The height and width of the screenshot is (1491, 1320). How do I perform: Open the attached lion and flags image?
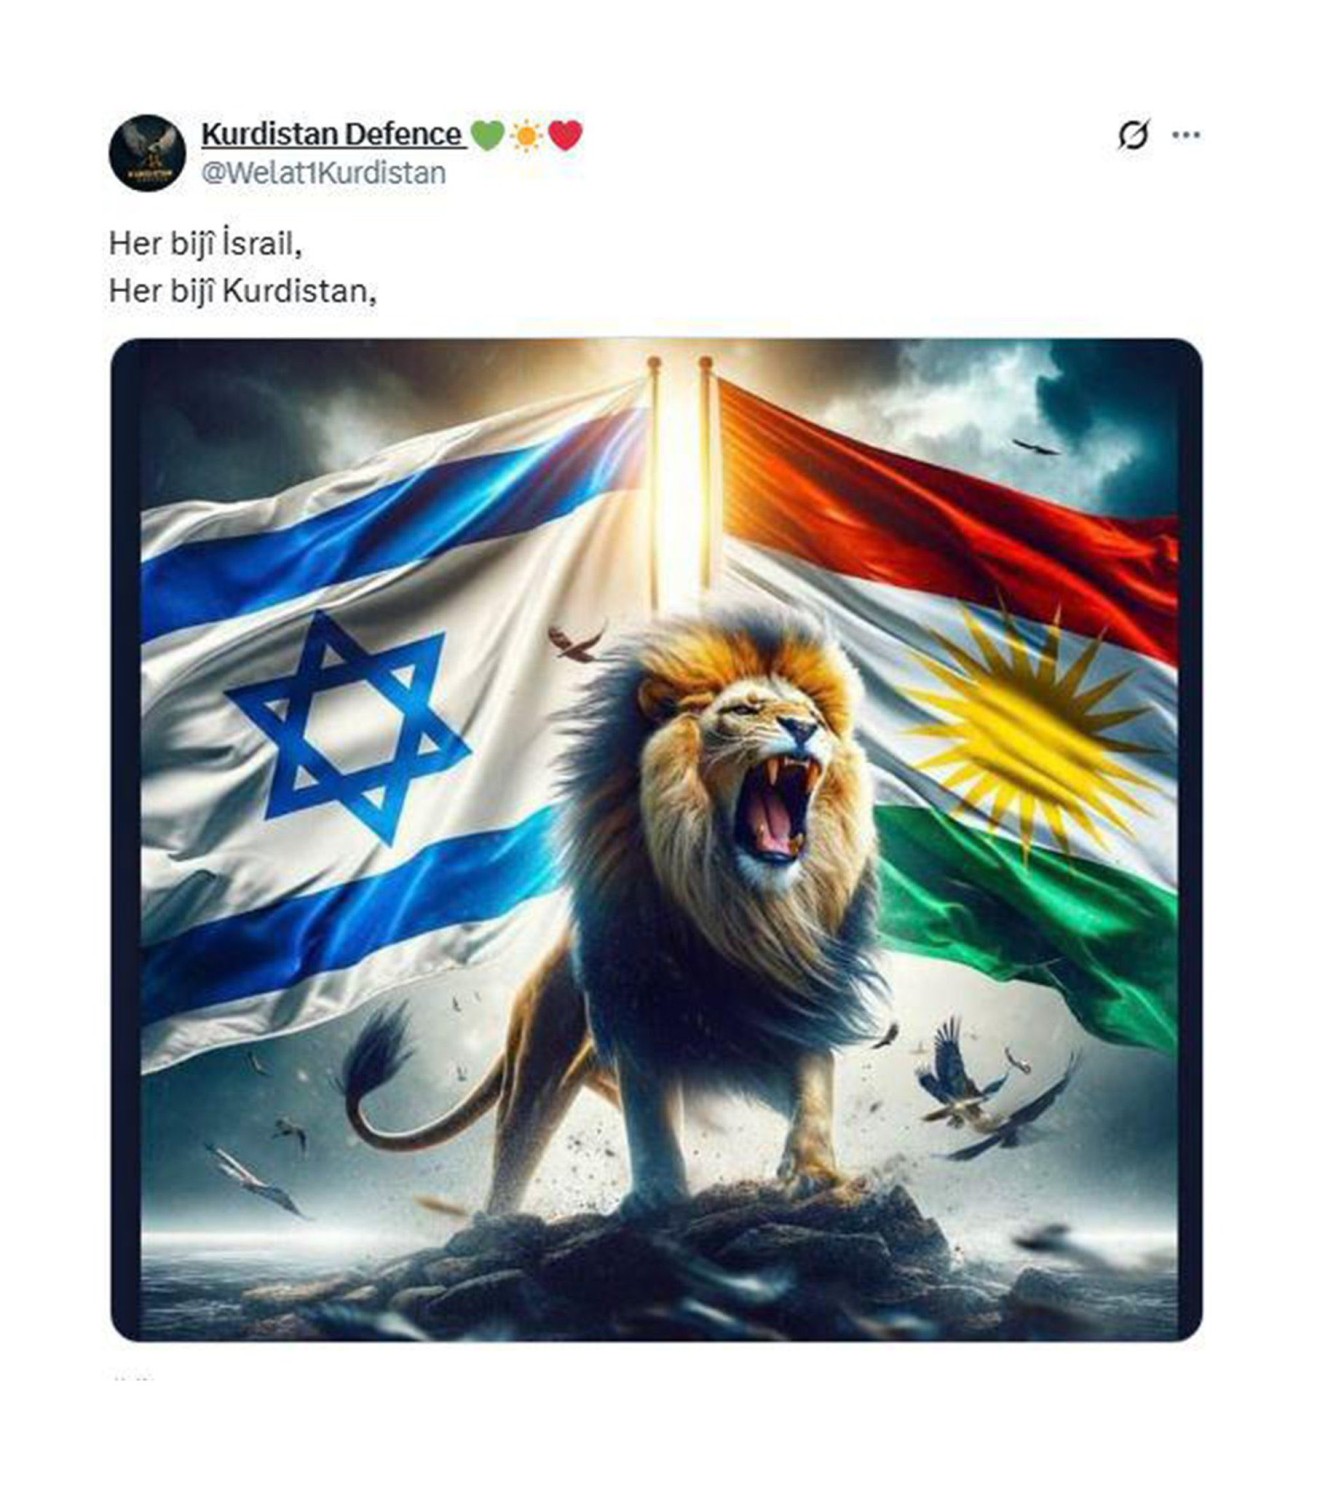coord(656,840)
